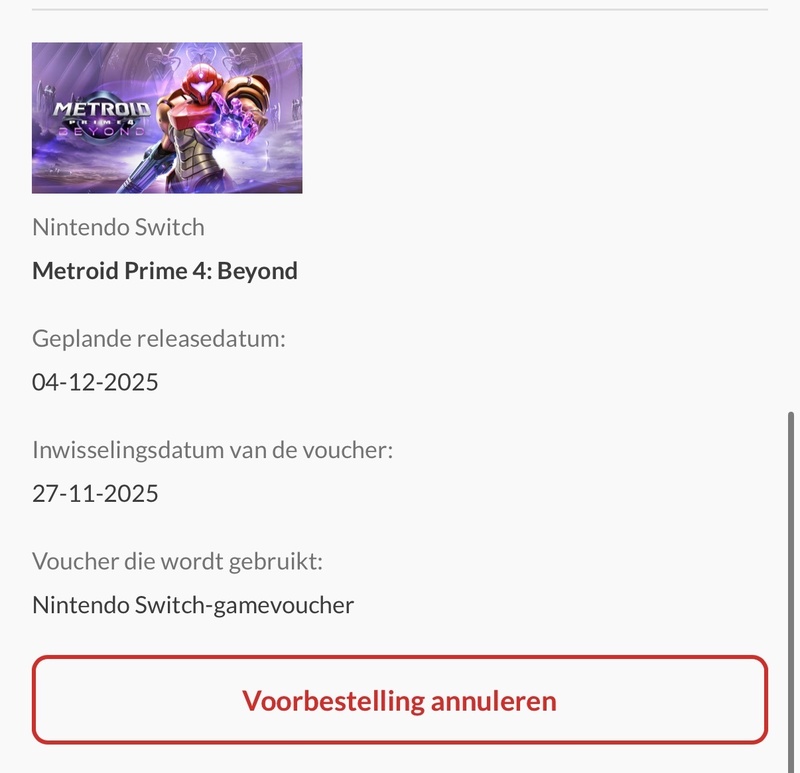Open the Metroid Prime 4 game artwork thumbnail
This screenshot has height=773, width=800.
(167, 118)
